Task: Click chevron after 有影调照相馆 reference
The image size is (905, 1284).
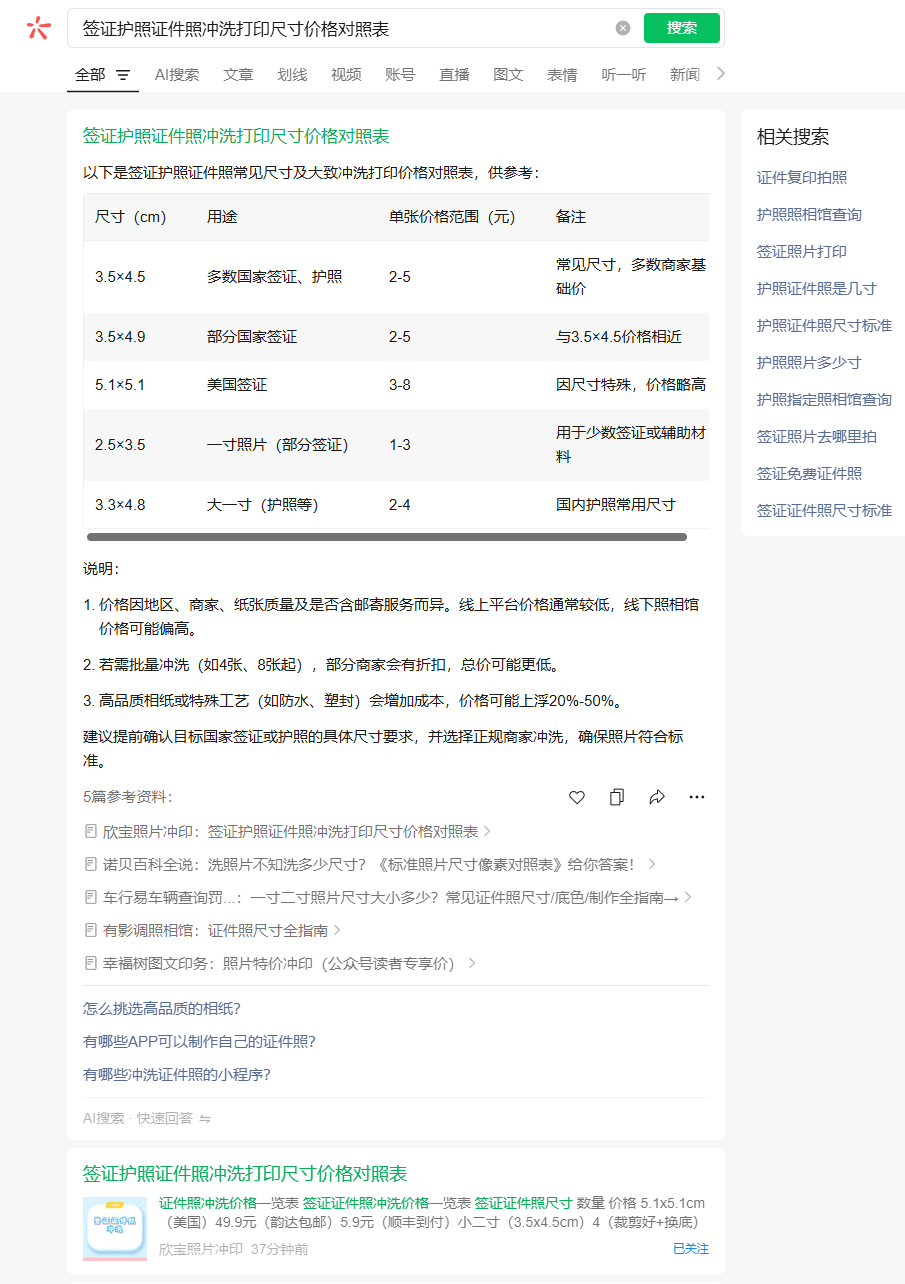Action: [338, 930]
